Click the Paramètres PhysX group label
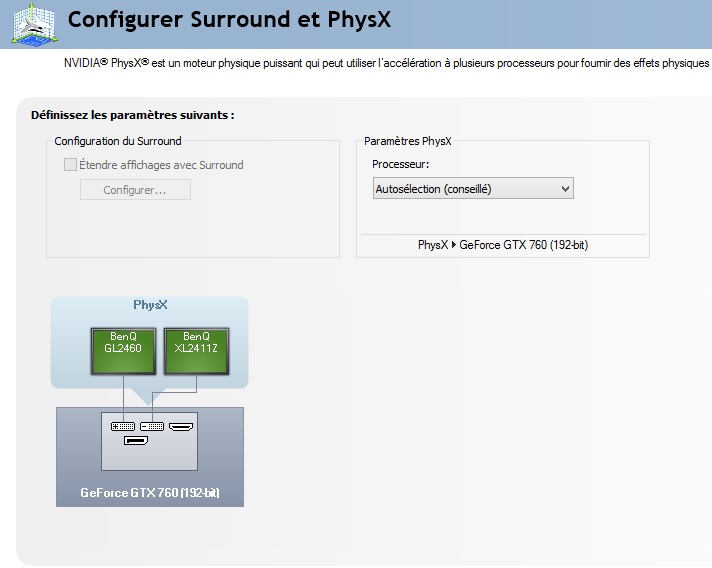 (x=408, y=141)
